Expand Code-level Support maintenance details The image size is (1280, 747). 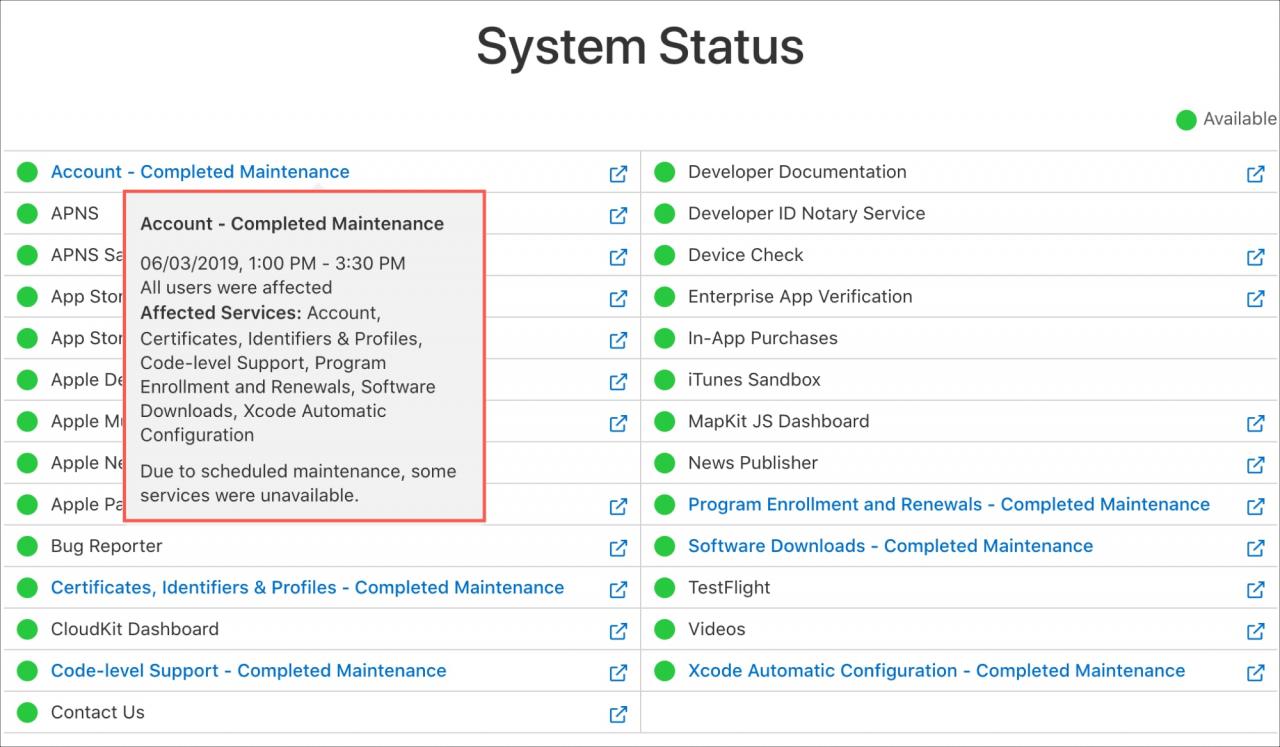249,671
